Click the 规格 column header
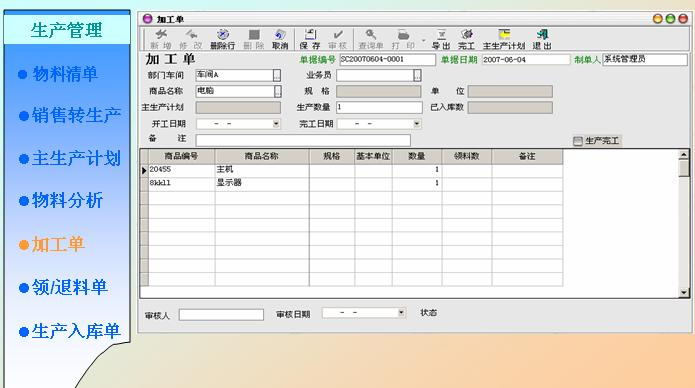Image resolution: width=695 pixels, height=388 pixels. tap(332, 156)
